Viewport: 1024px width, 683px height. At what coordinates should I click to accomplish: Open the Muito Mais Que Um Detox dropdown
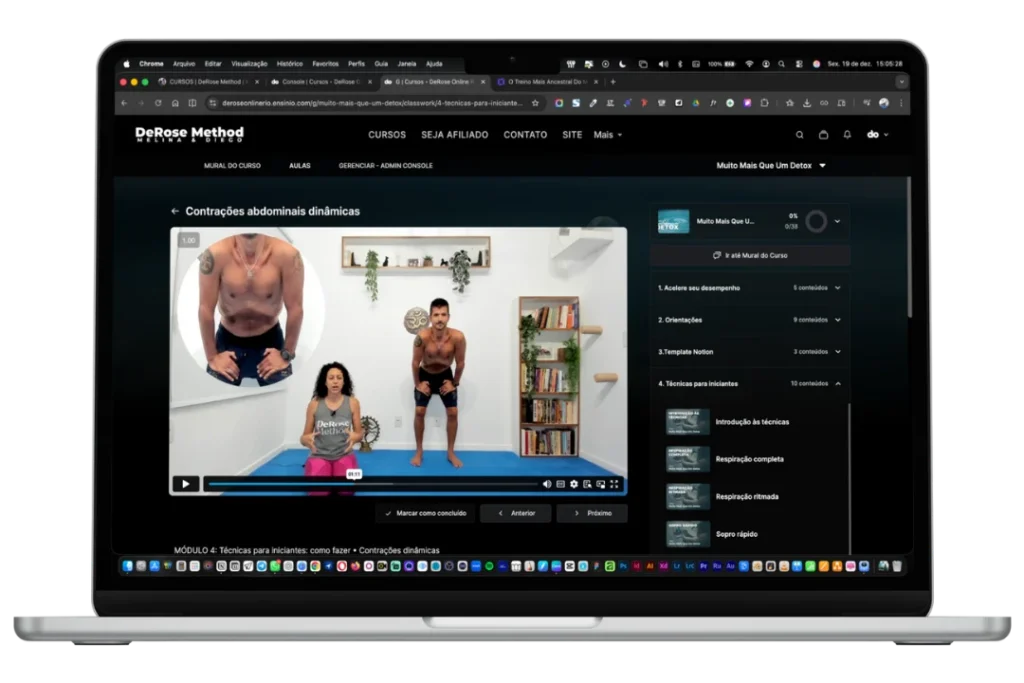coord(771,166)
